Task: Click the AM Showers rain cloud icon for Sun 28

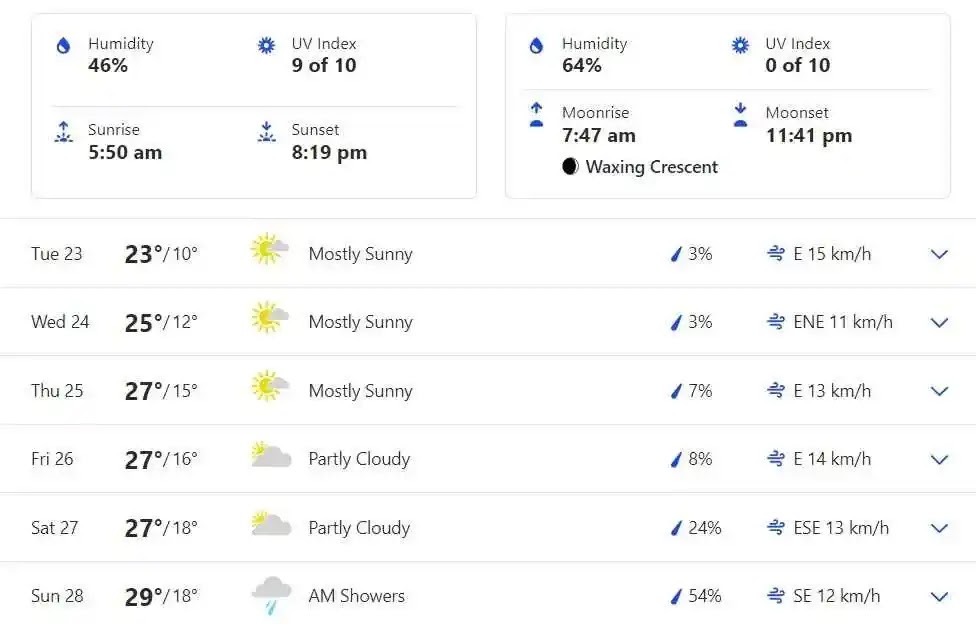Action: pos(271,595)
